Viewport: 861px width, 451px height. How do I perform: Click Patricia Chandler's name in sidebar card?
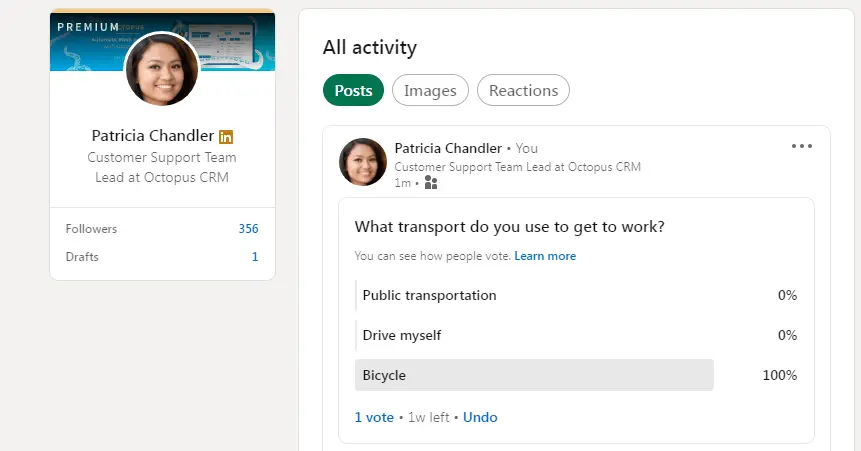tap(152, 136)
